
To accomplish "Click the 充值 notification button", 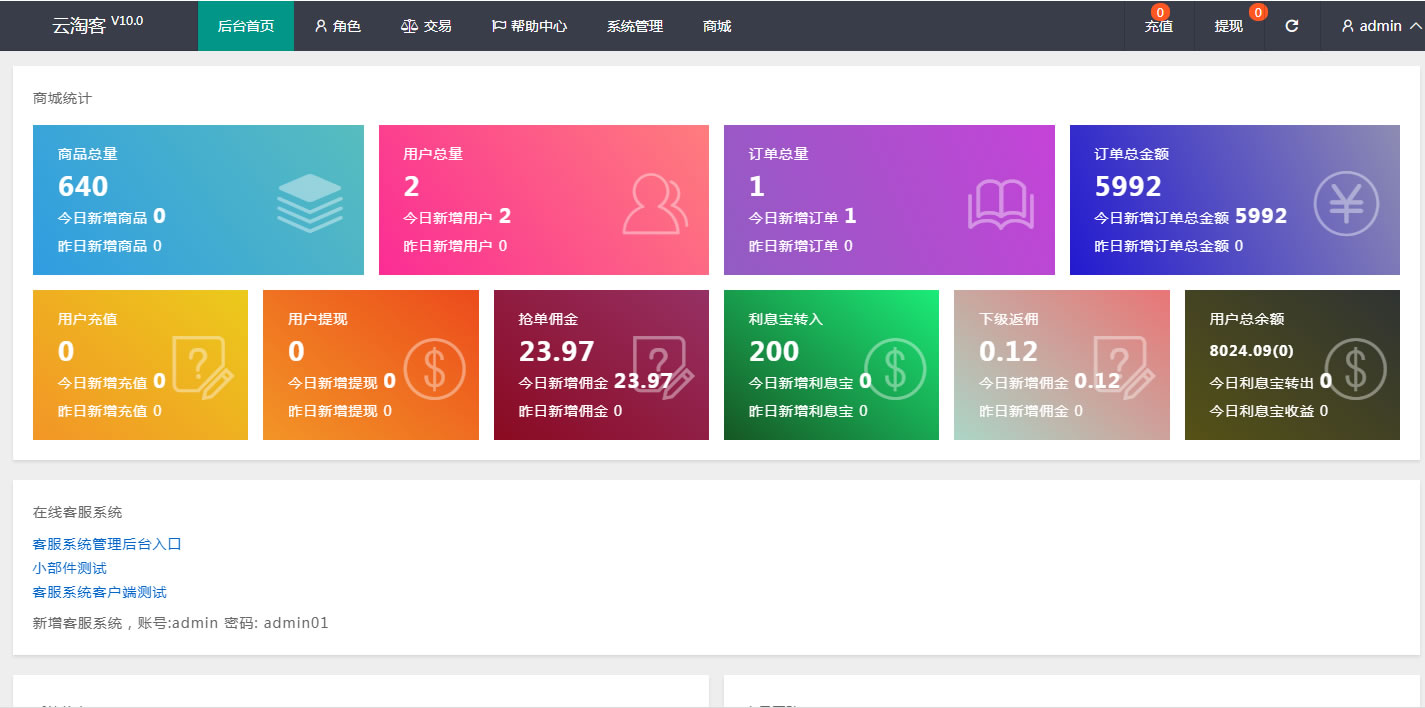I will (1158, 26).
